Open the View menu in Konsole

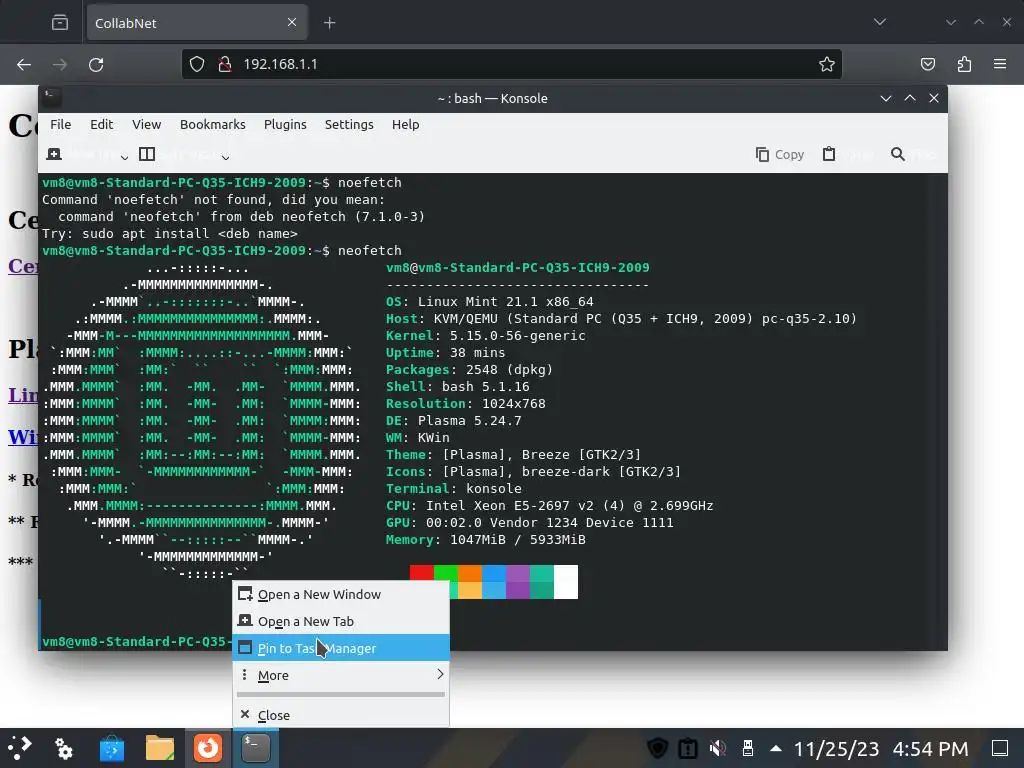146,124
